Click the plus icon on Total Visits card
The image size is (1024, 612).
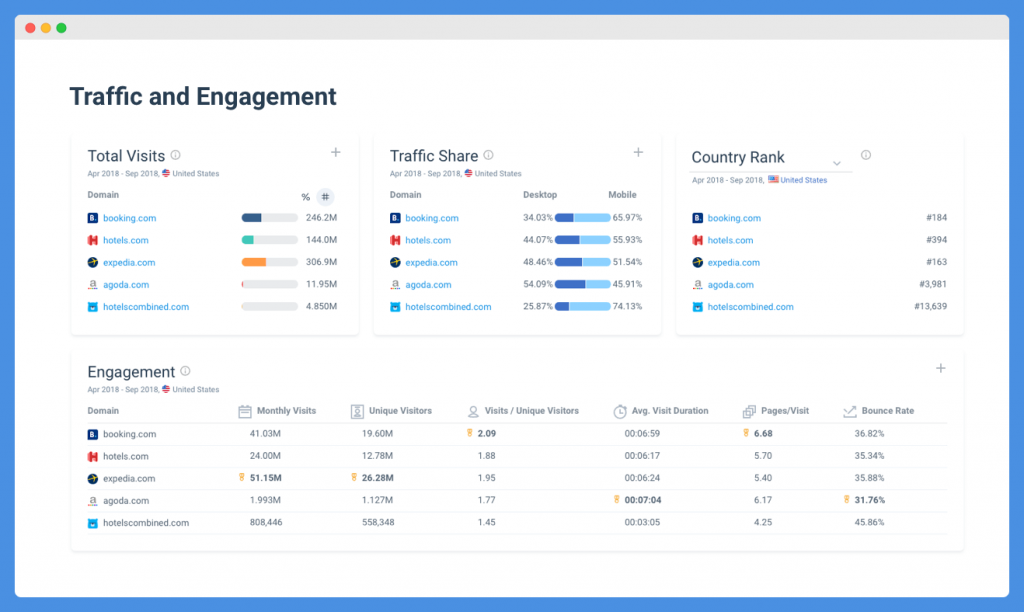tap(336, 152)
